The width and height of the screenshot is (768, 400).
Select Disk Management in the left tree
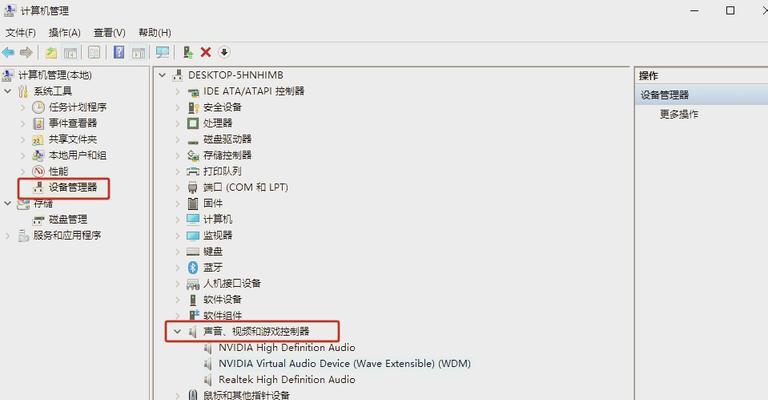click(x=68, y=219)
